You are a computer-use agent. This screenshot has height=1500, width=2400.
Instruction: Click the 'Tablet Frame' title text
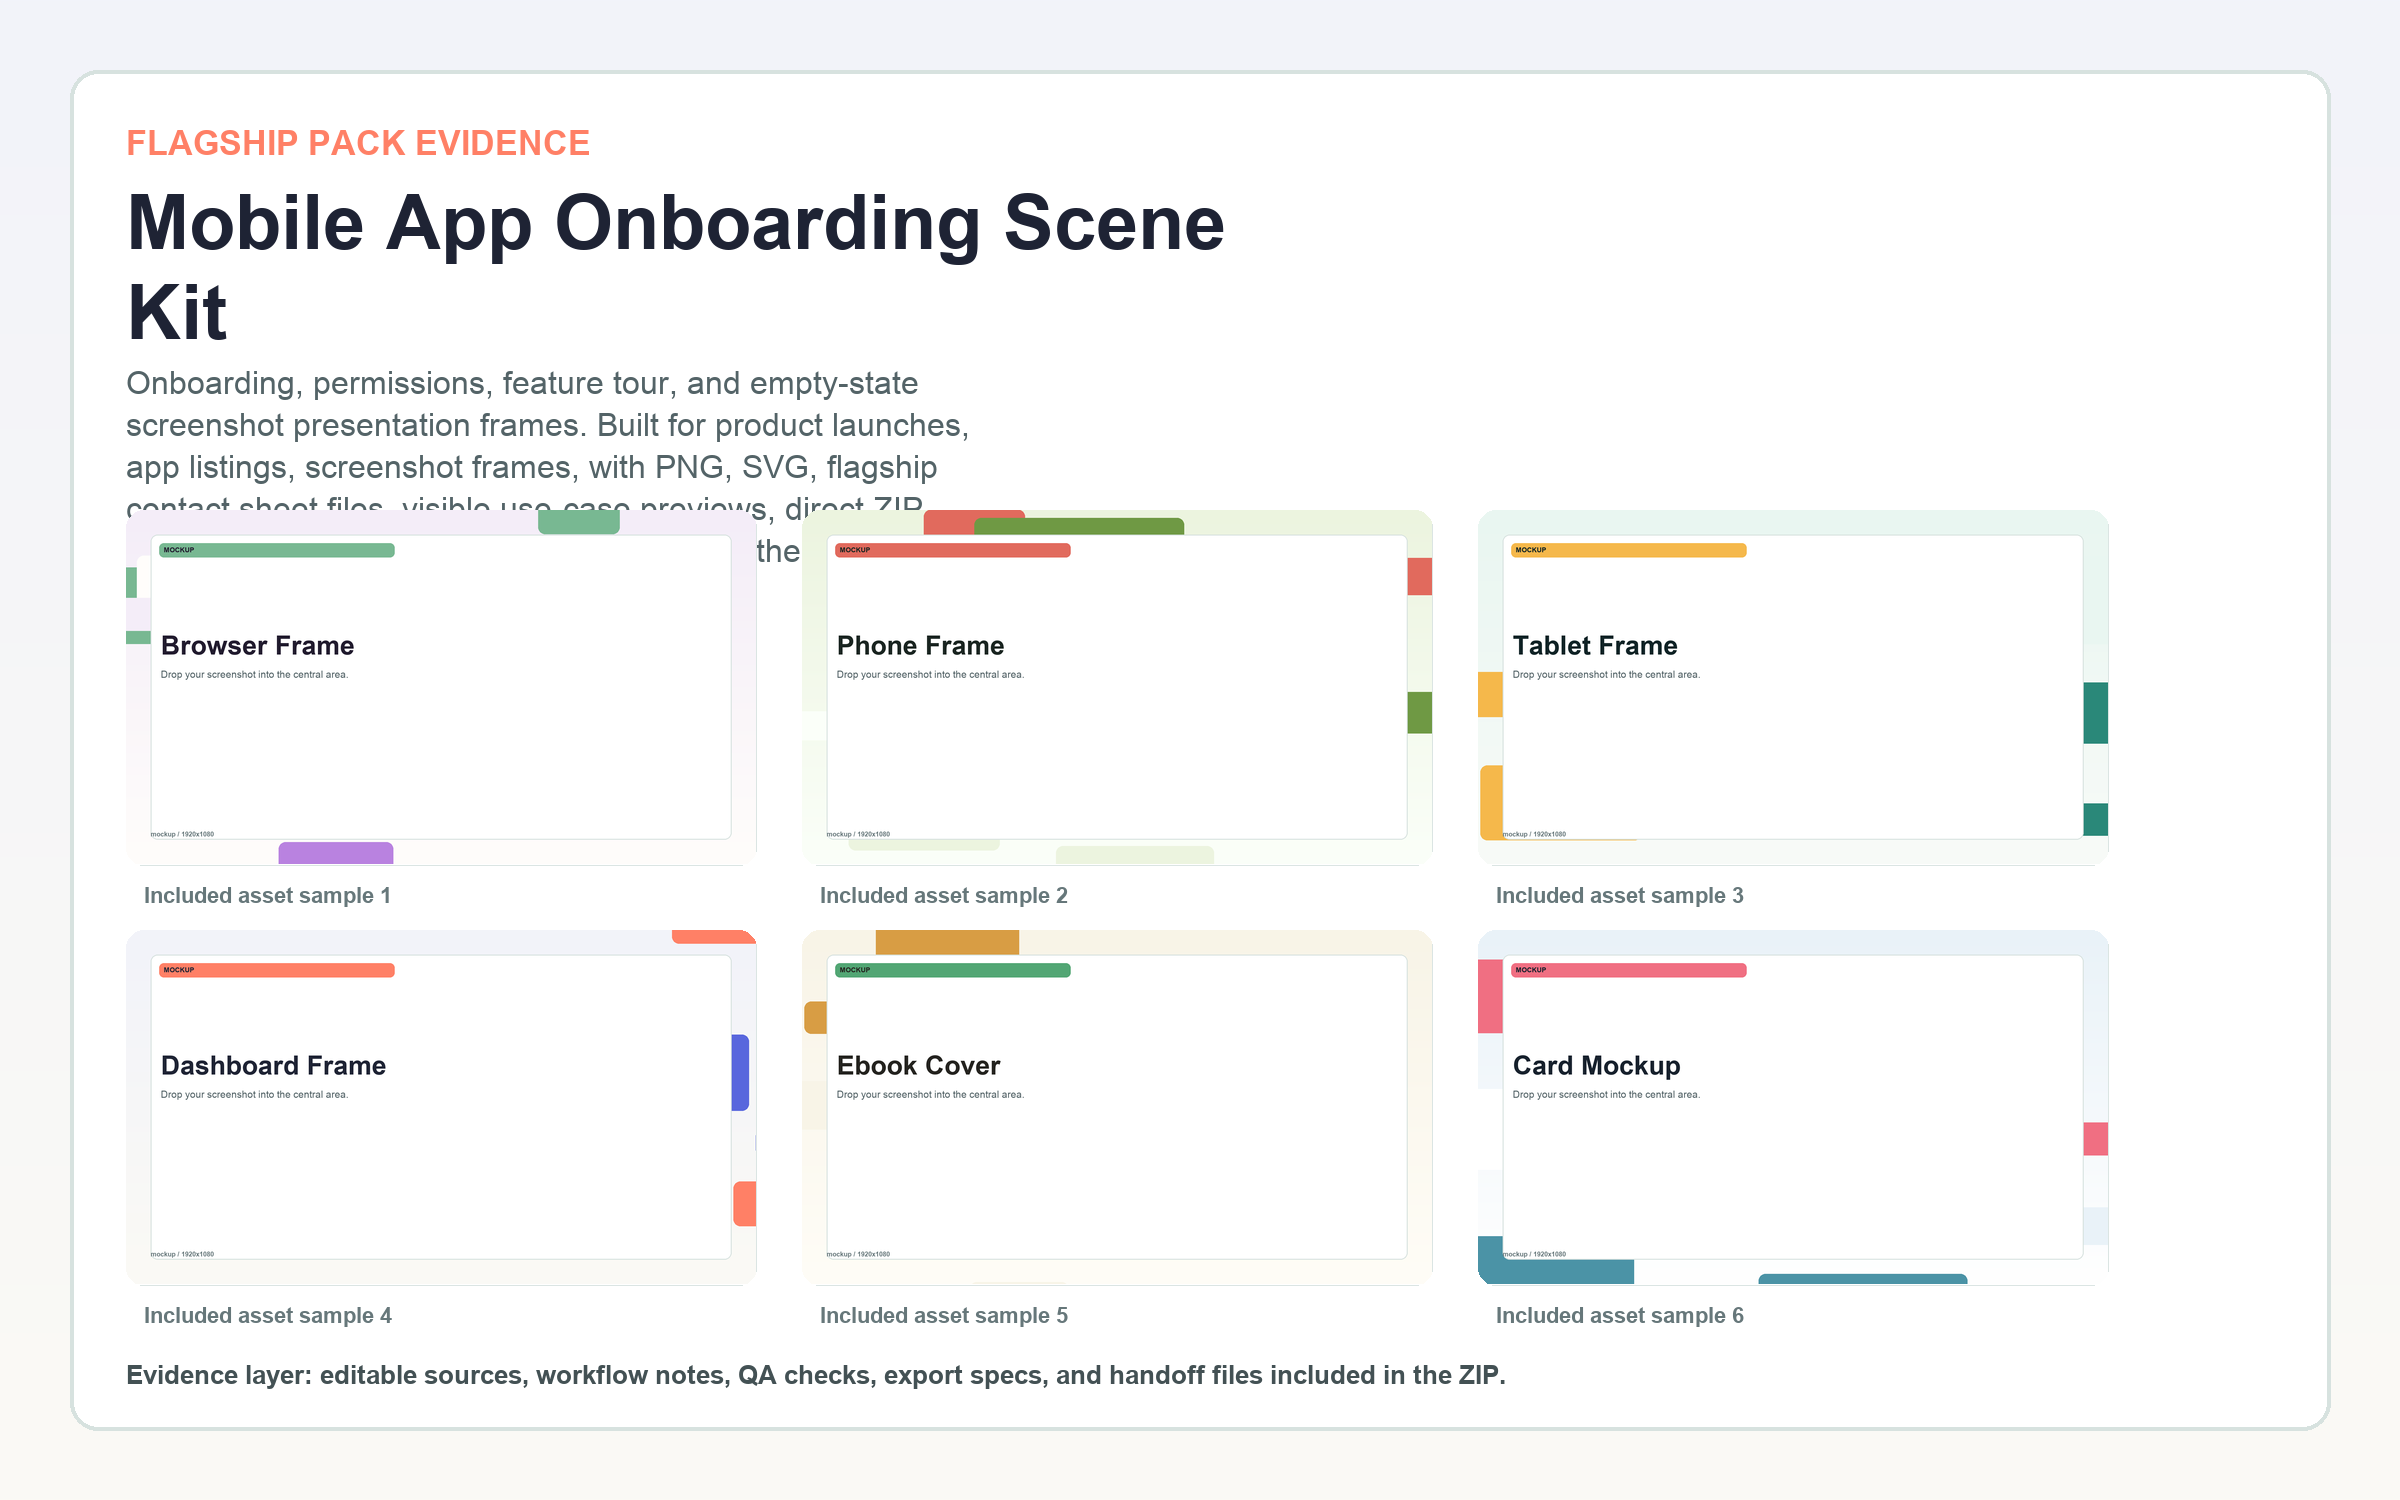click(x=1595, y=646)
